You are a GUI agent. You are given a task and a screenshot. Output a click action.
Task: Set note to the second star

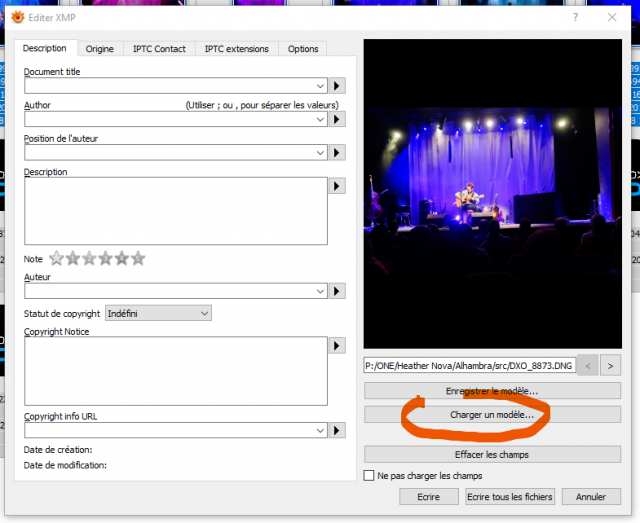73,258
